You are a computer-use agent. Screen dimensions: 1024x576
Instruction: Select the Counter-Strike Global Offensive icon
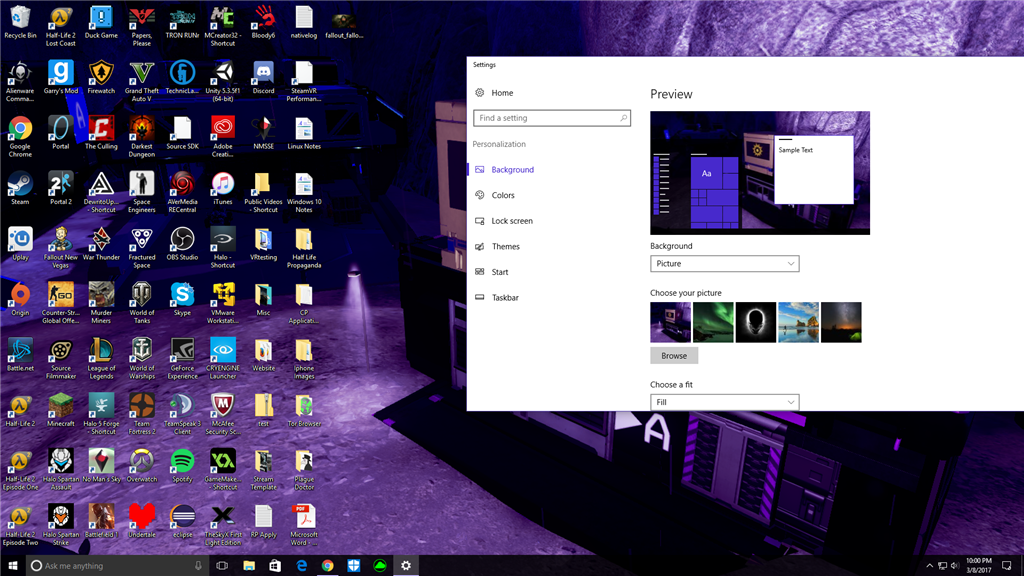point(61,304)
